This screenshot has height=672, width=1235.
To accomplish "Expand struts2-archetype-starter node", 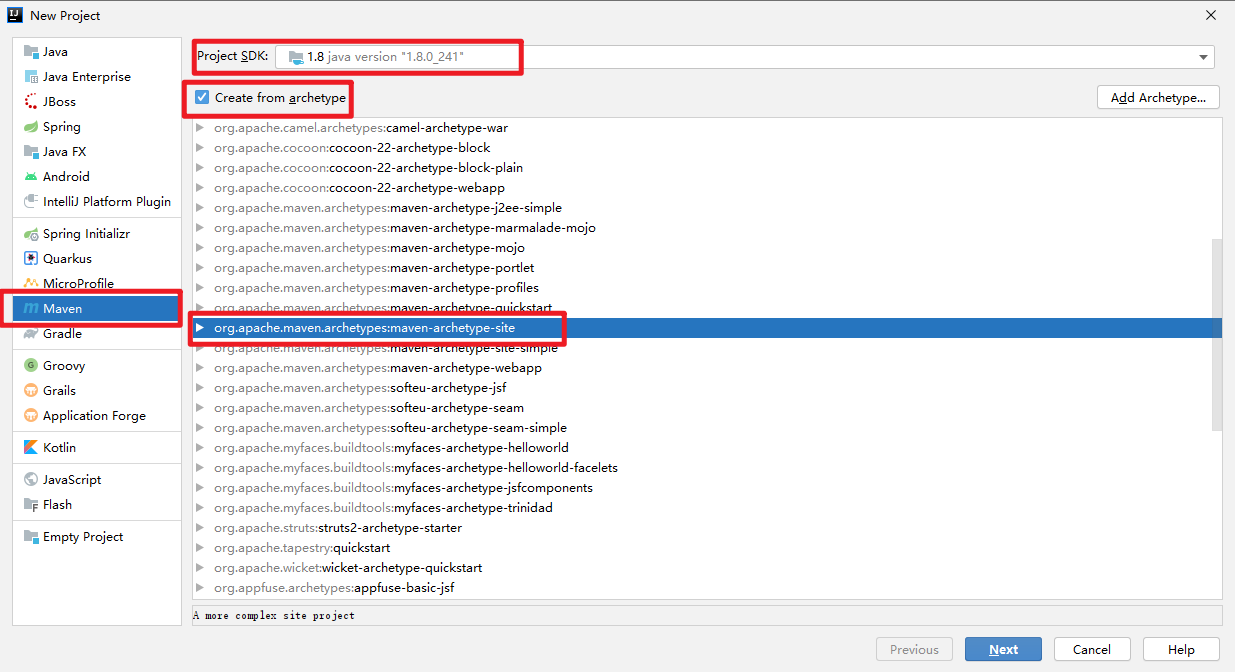I will pyautogui.click(x=200, y=528).
